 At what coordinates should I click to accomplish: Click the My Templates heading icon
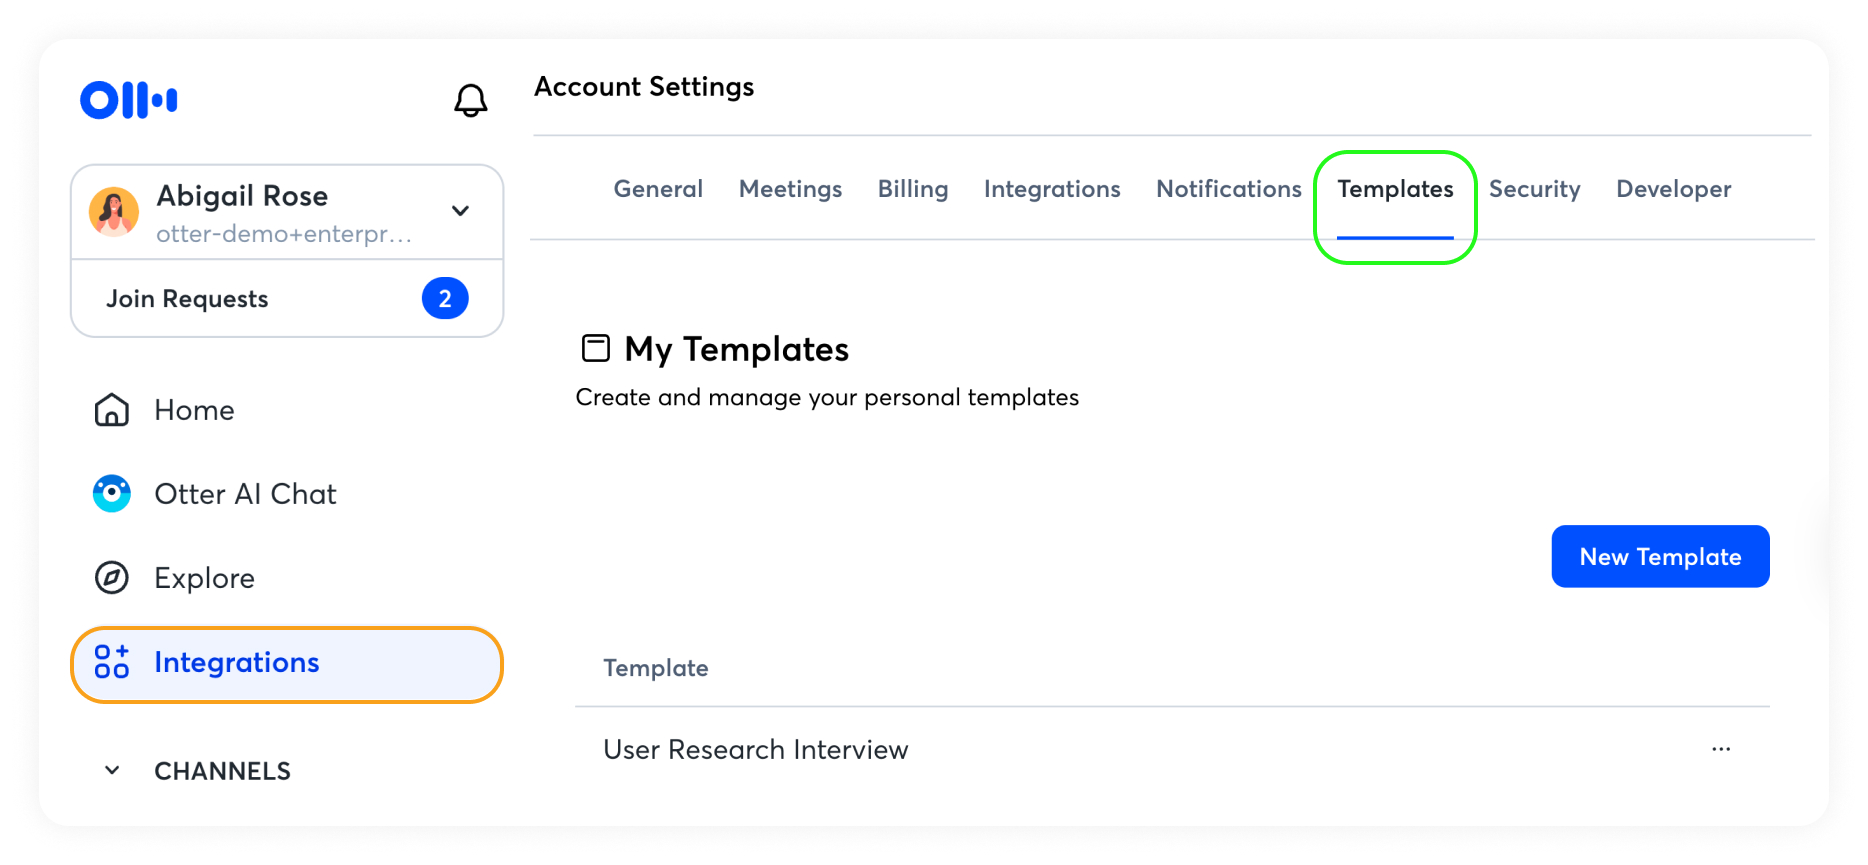pyautogui.click(x=596, y=348)
